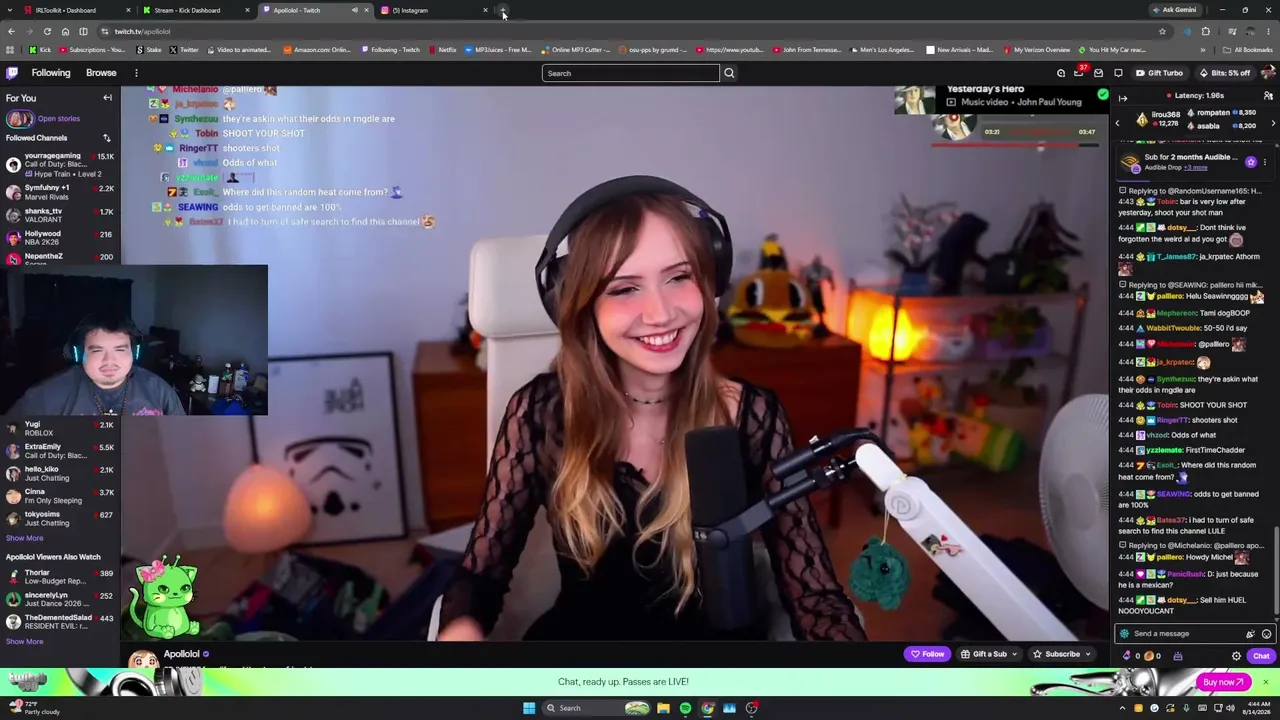Open the Kick bookmark
Viewport: 1280px width, 720px height.
pyautogui.click(x=40, y=49)
